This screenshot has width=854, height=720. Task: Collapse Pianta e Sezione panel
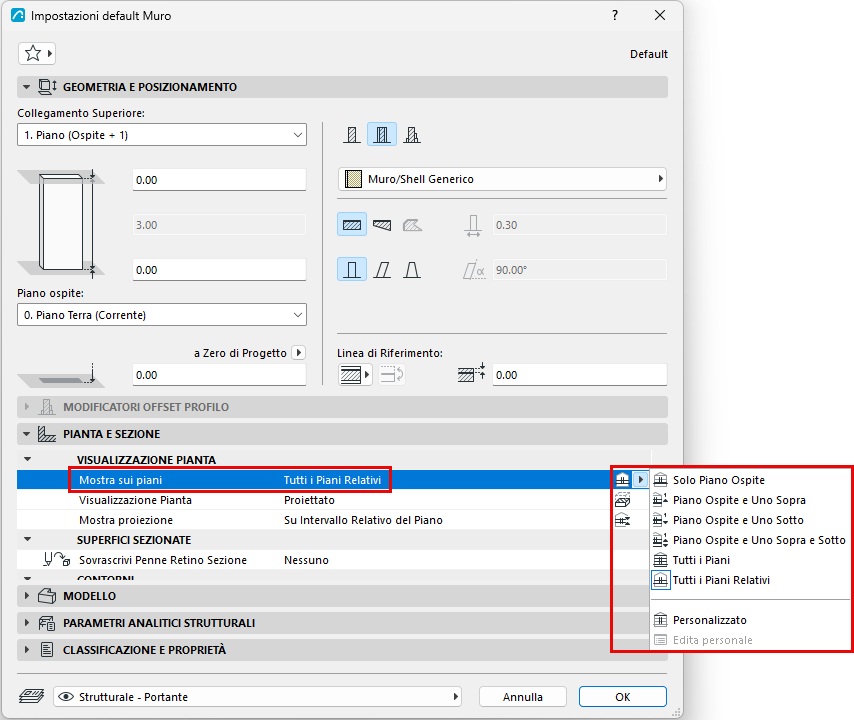tap(26, 434)
